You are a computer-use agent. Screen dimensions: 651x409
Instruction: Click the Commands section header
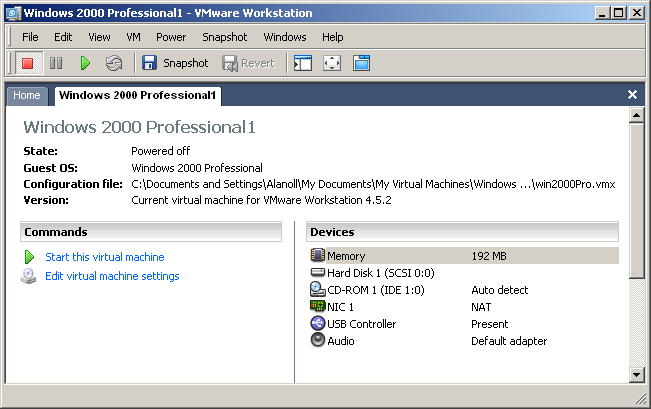click(x=151, y=232)
